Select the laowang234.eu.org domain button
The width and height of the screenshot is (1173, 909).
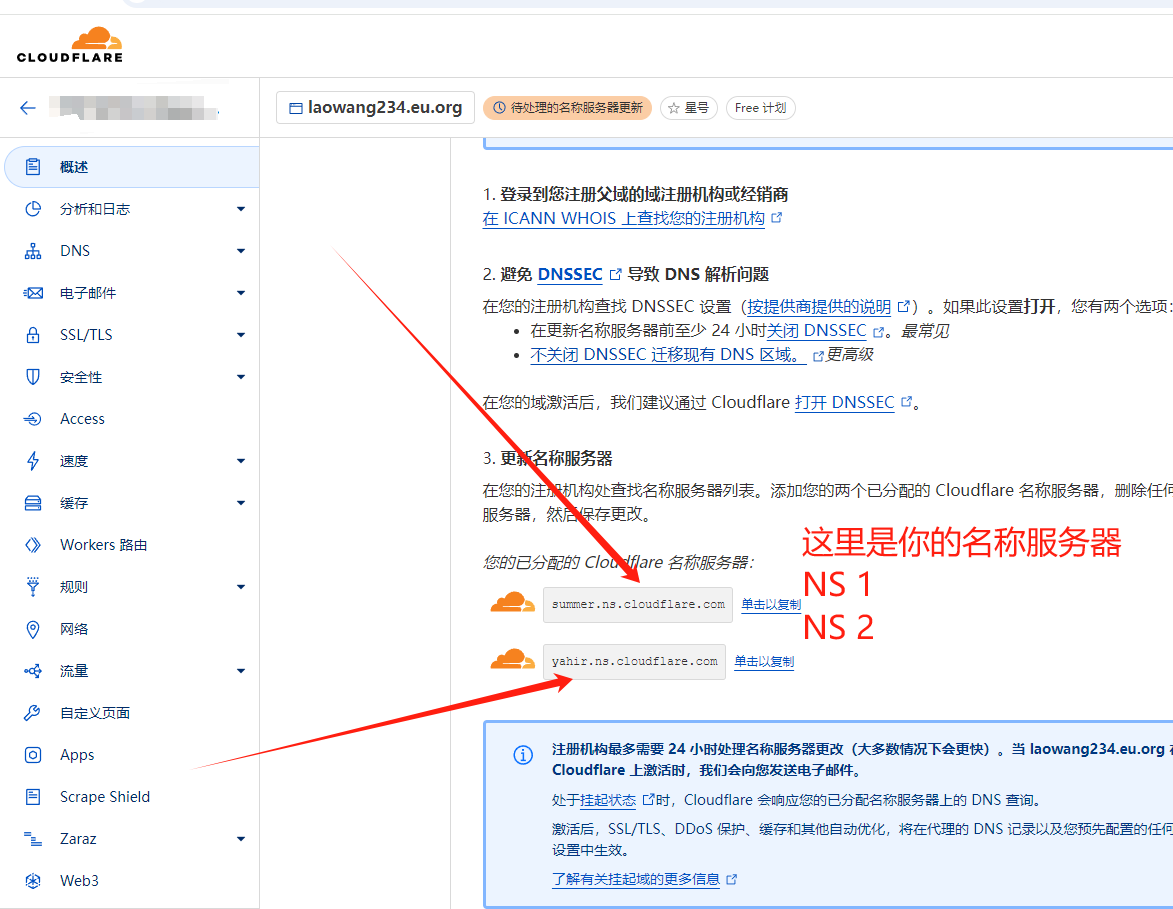[x=375, y=108]
